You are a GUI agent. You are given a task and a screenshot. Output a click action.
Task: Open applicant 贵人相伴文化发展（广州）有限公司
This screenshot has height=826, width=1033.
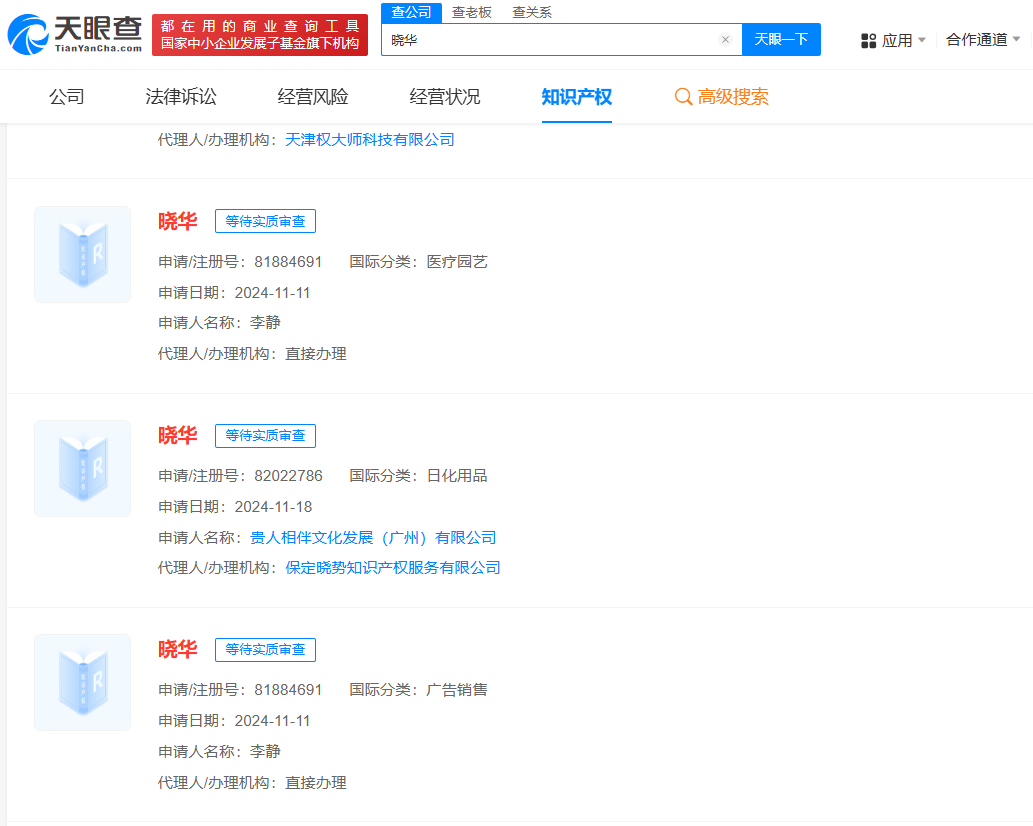(373, 537)
